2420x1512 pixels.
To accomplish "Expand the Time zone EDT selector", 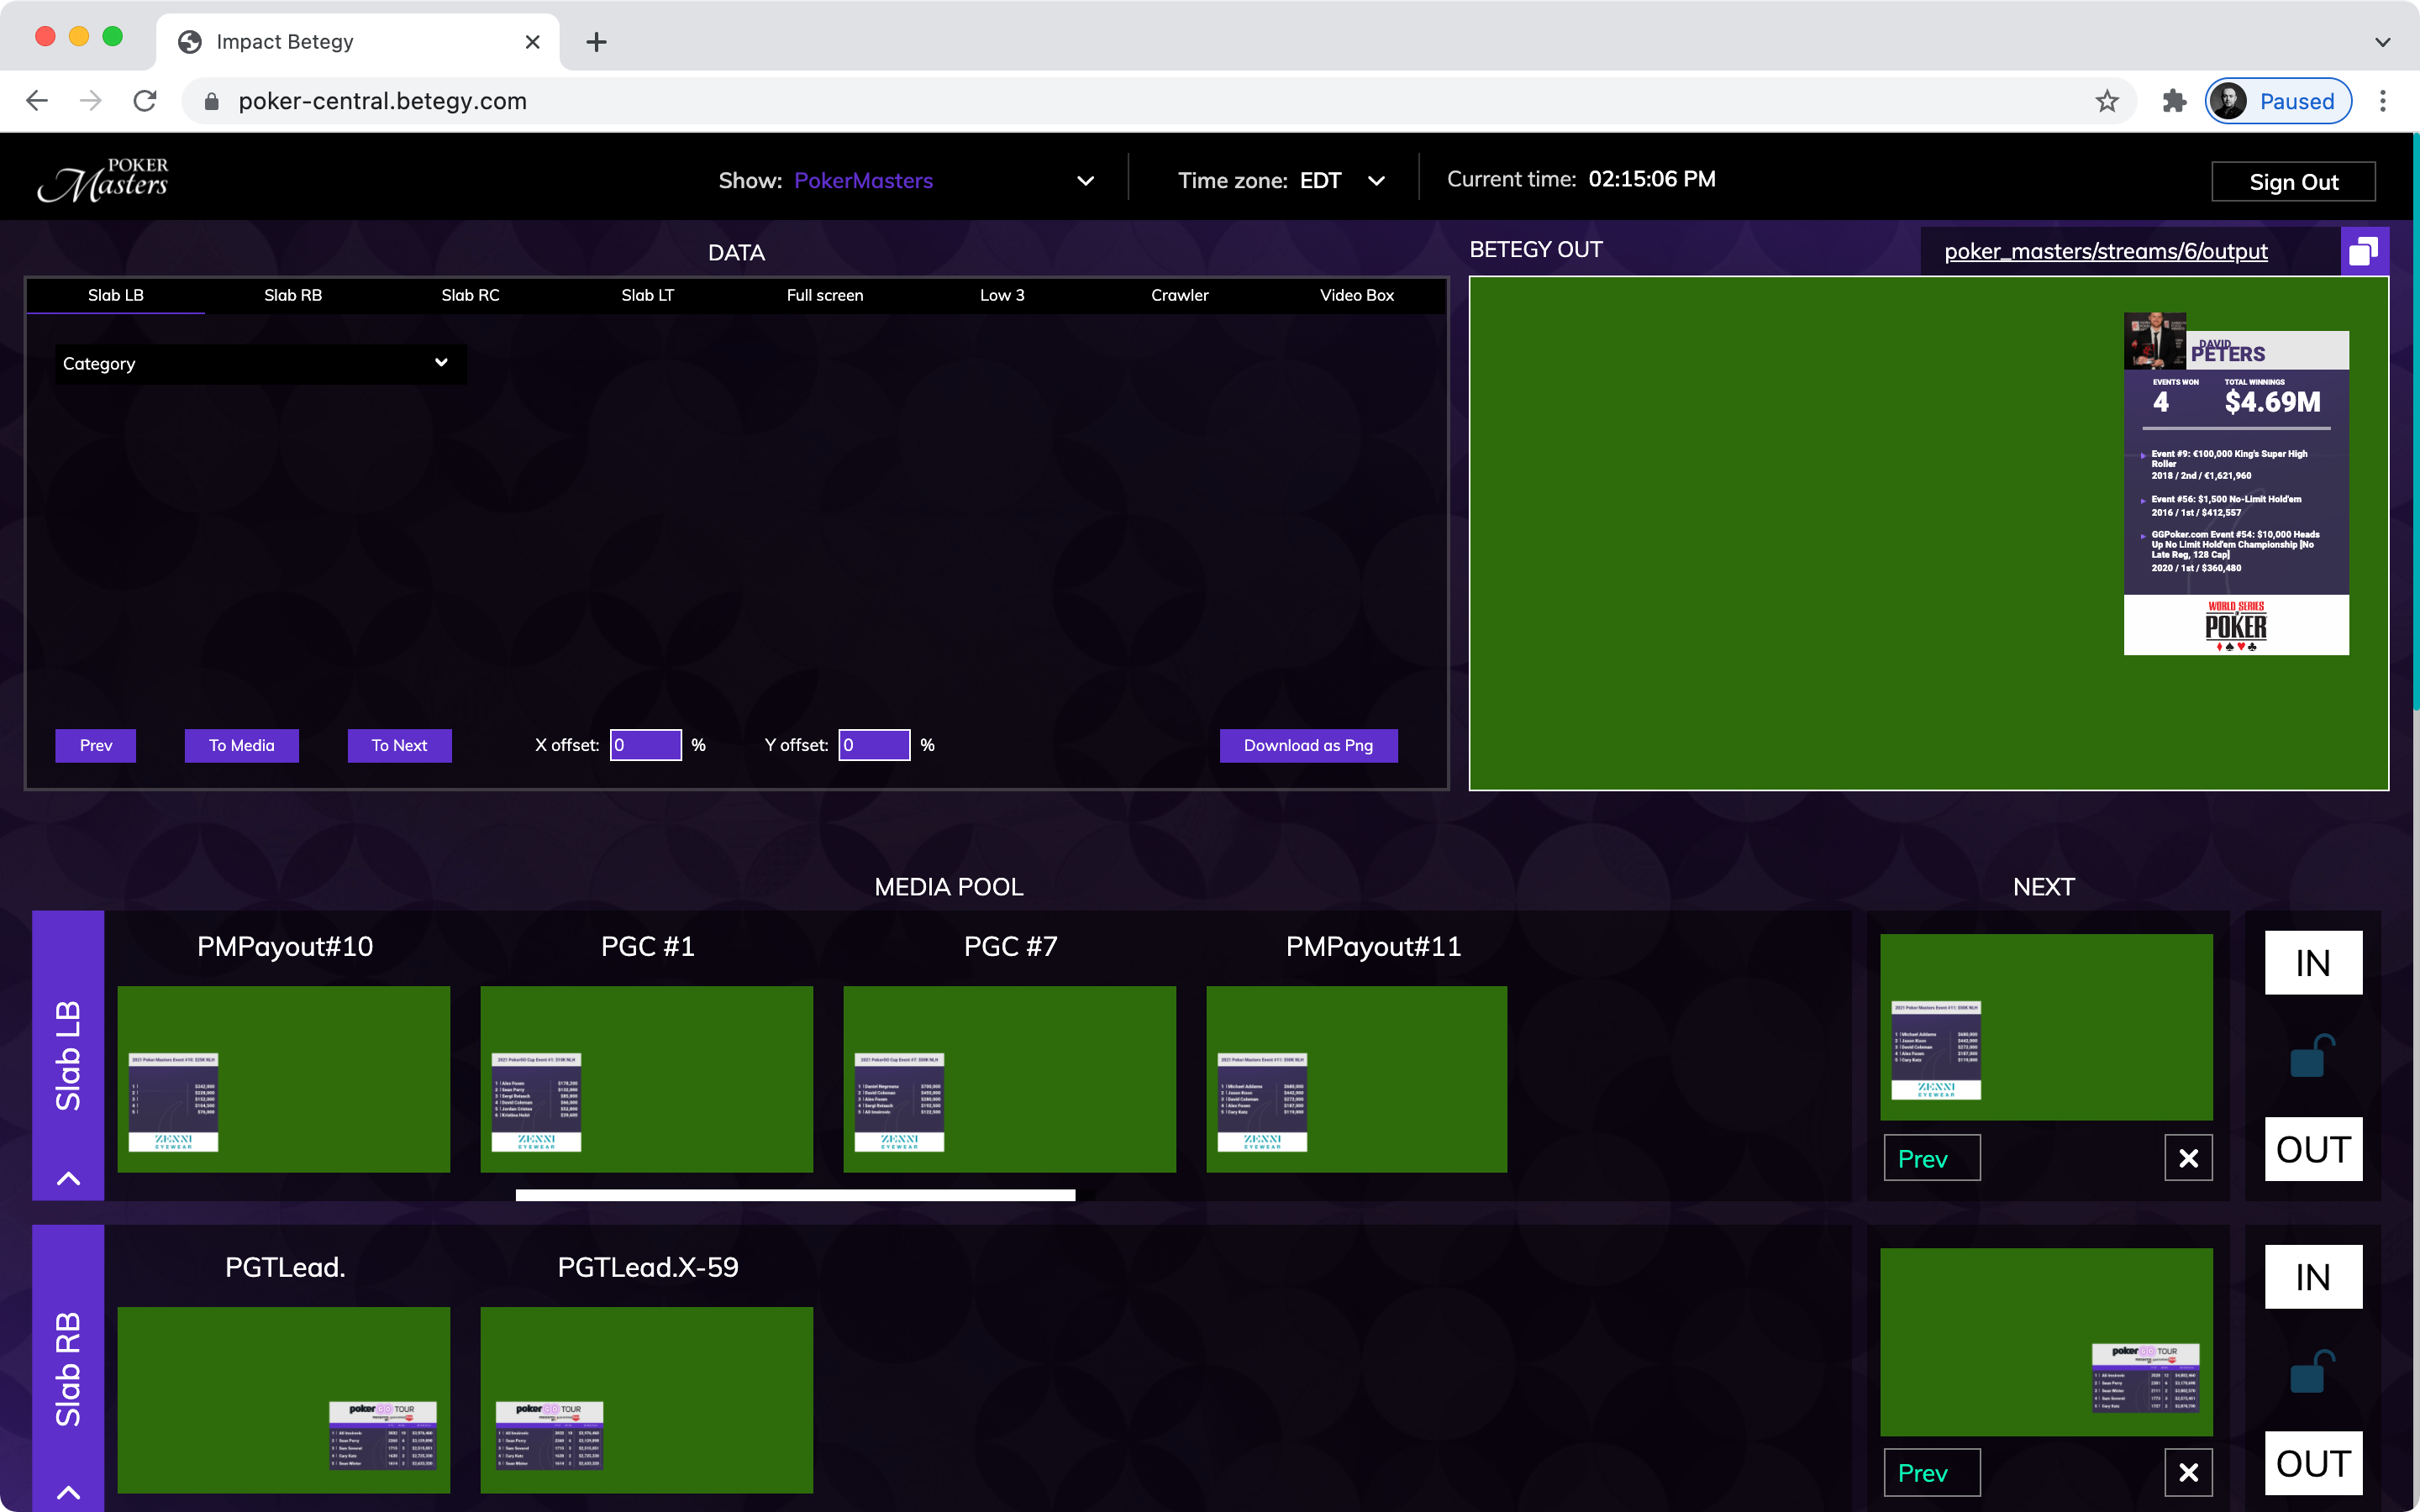I will pyautogui.click(x=1376, y=181).
